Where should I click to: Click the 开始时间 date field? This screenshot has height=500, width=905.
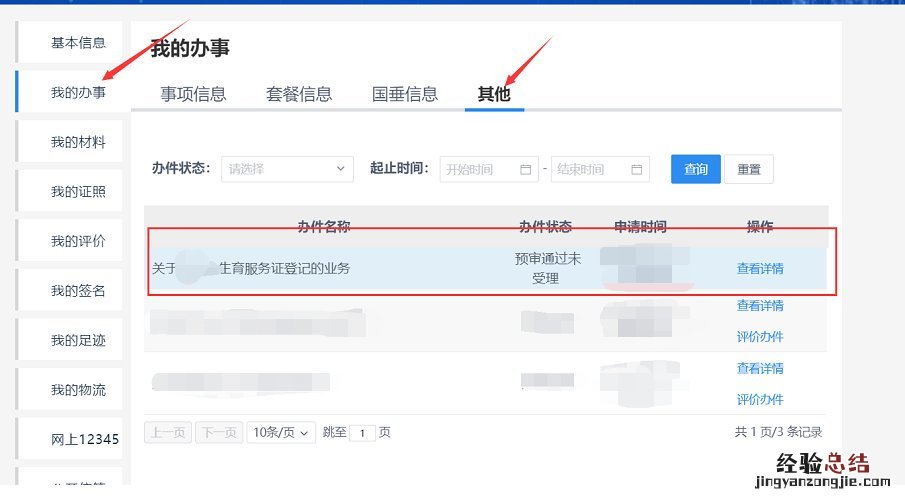pyautogui.click(x=489, y=169)
